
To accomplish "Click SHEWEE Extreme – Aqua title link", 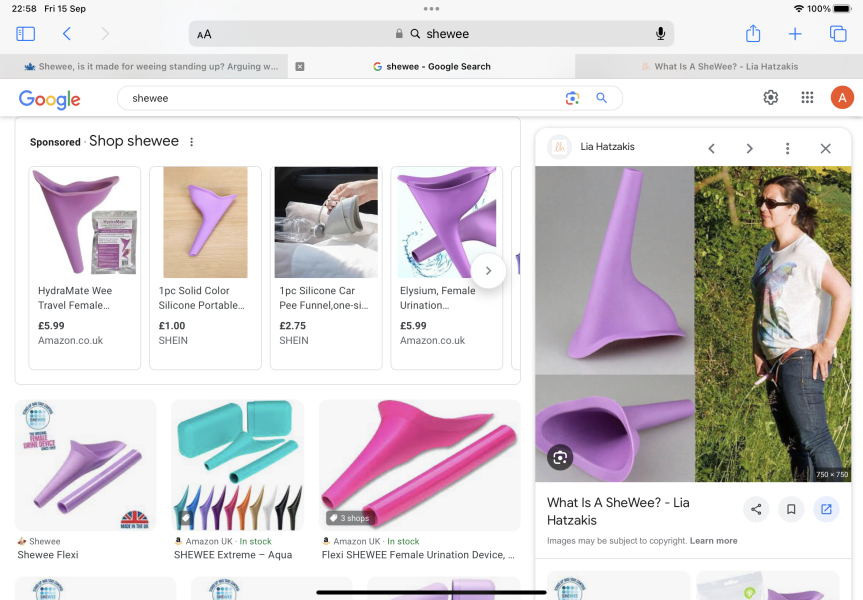I will click(233, 555).
